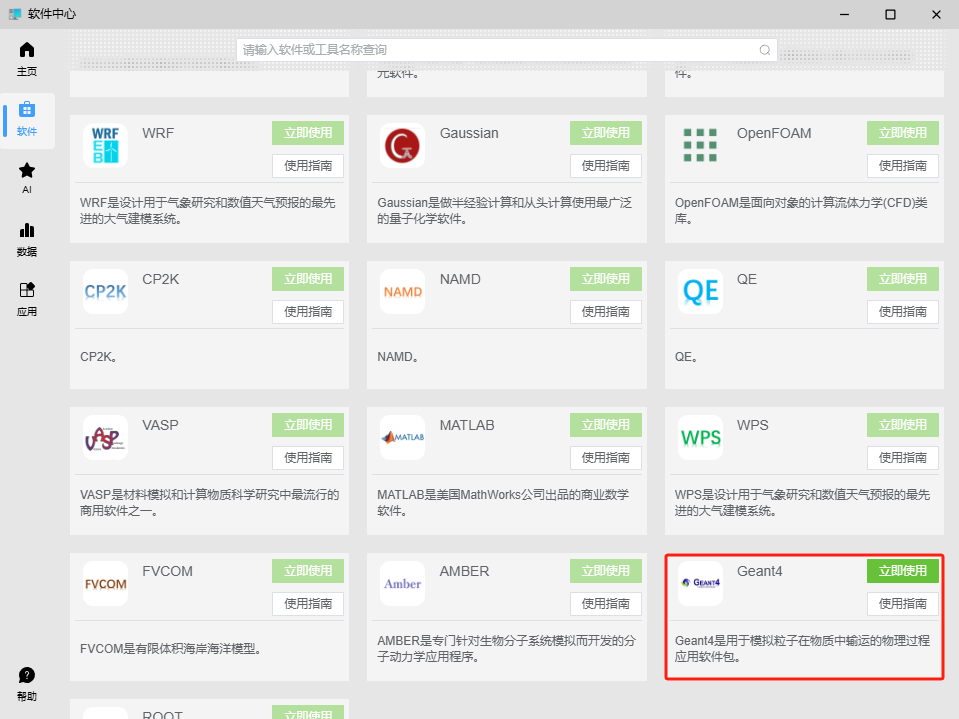This screenshot has height=719, width=959.
Task: Click the Amber software logo
Action: point(402,584)
